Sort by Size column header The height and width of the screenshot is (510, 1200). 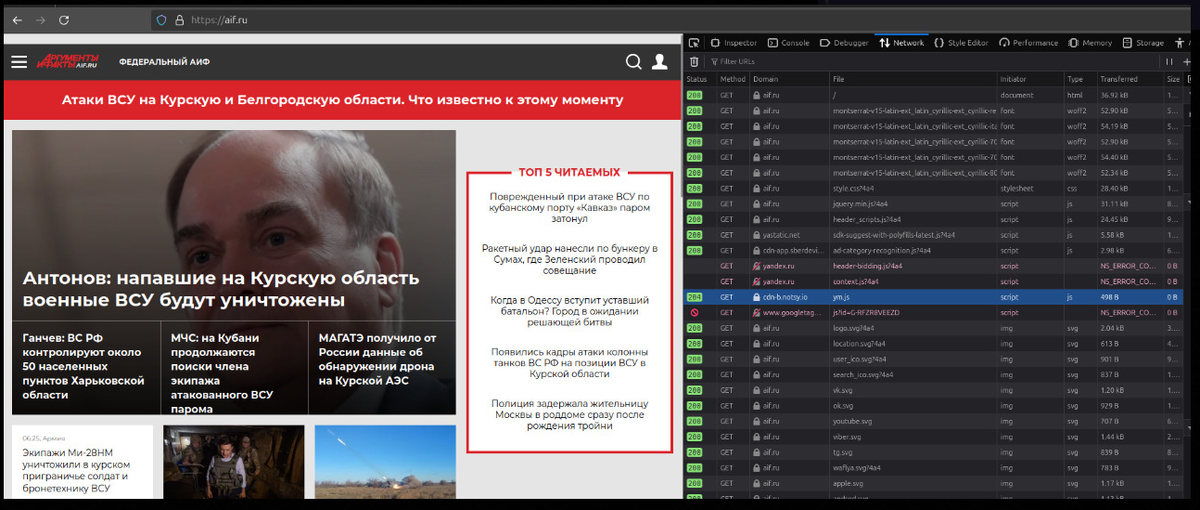pos(1174,79)
